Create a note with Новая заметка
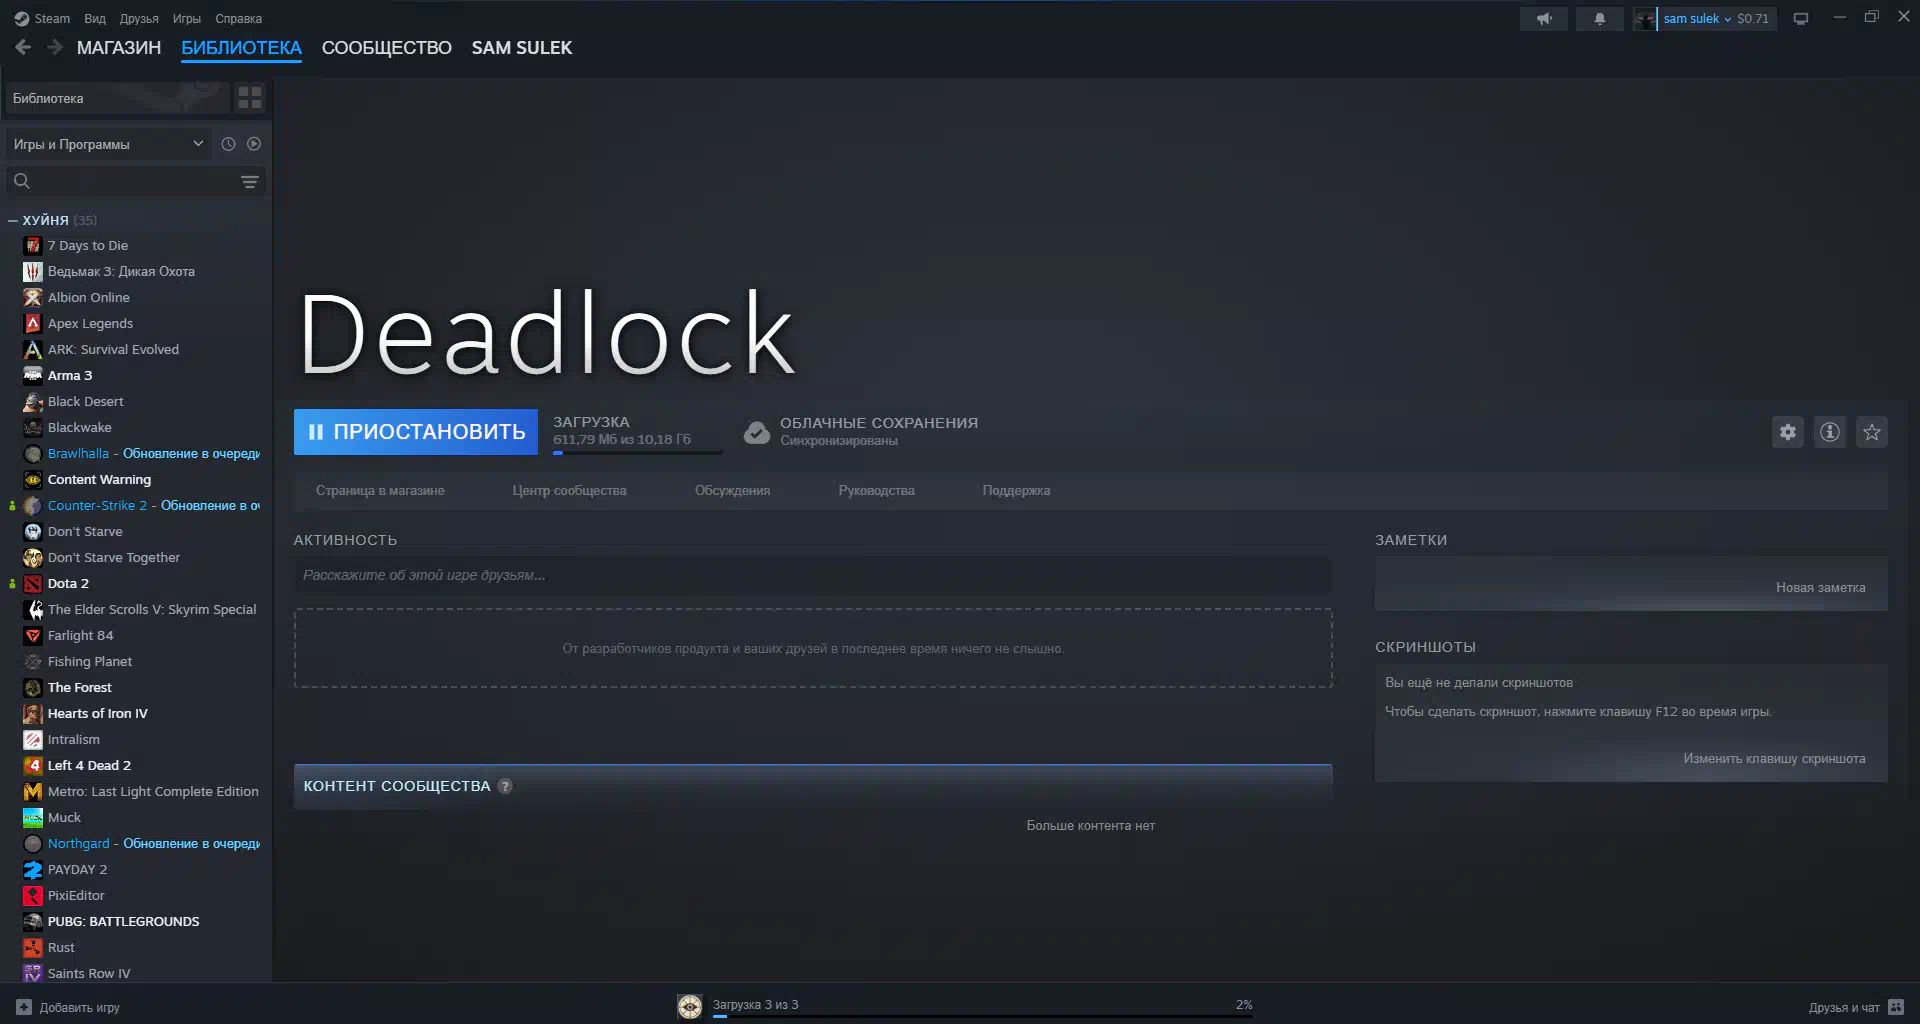The image size is (1920, 1024). (x=1820, y=587)
